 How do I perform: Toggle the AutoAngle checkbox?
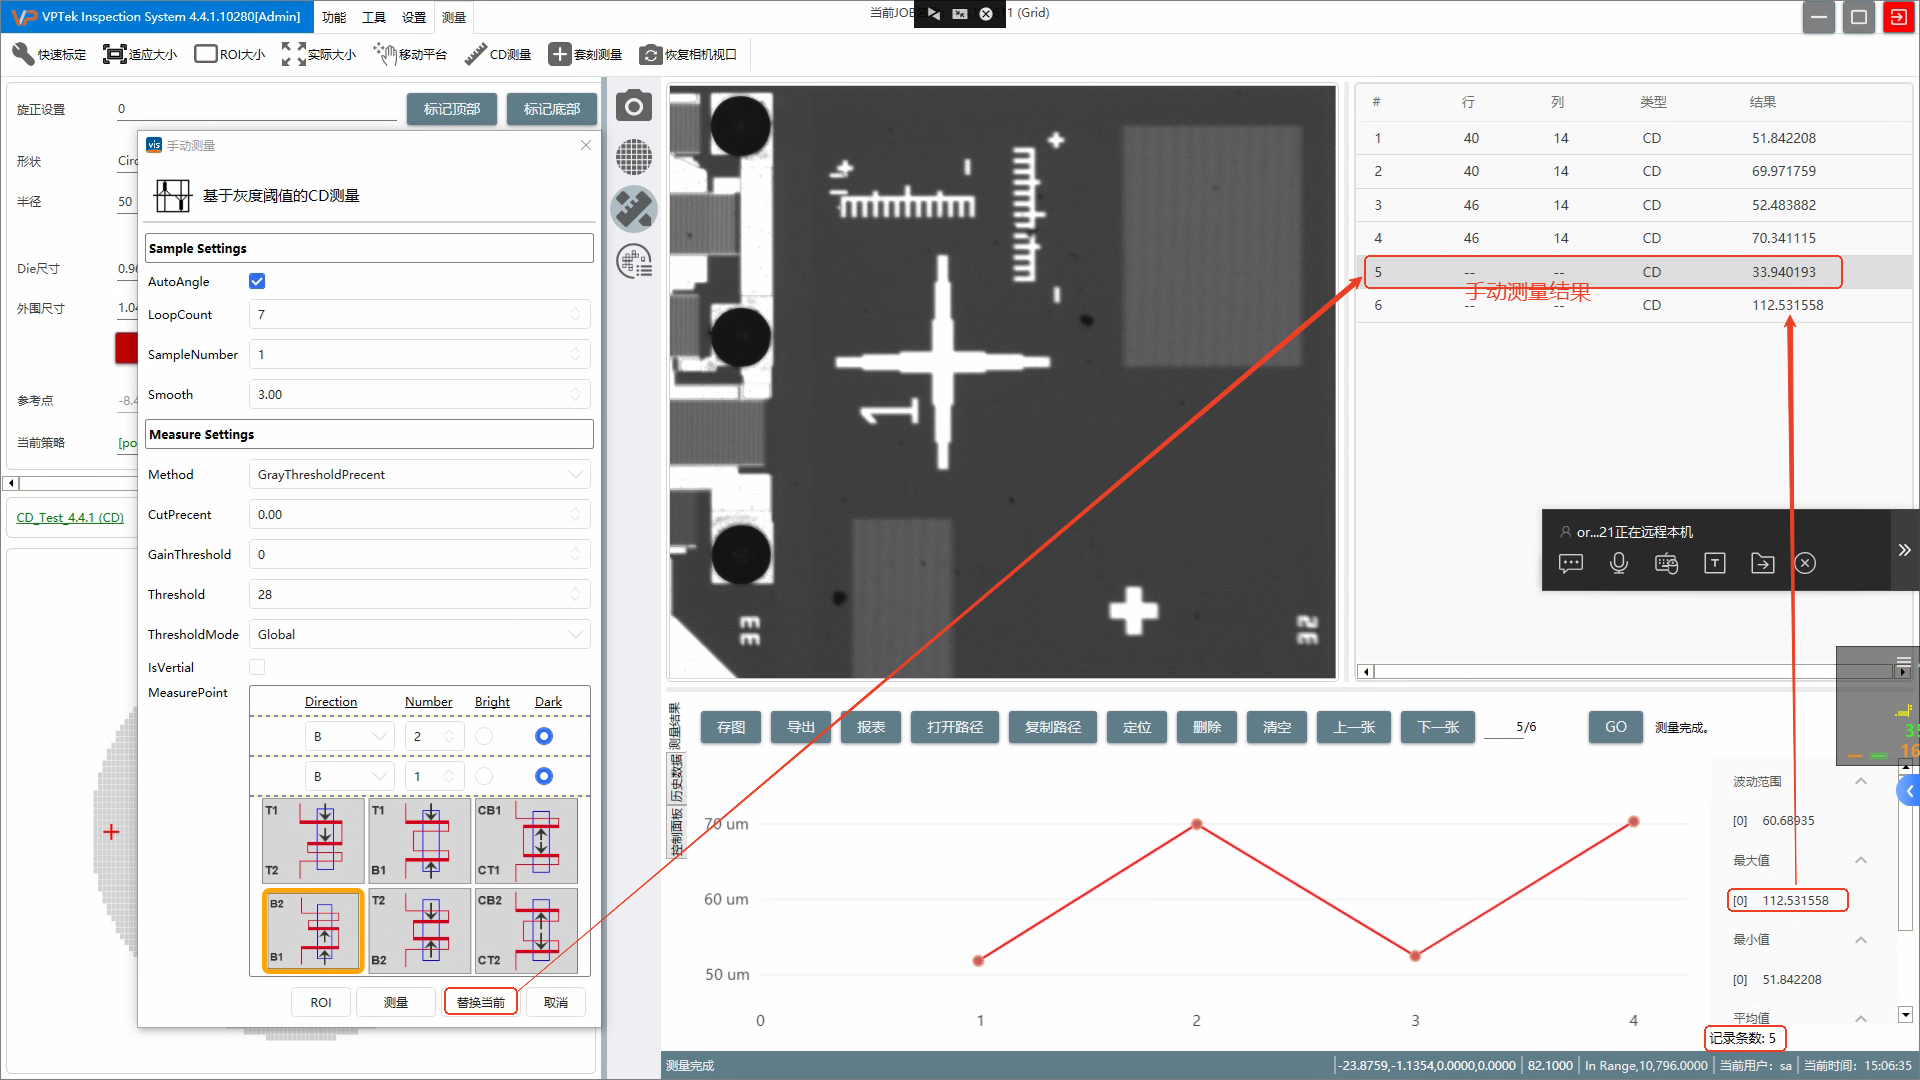[x=257, y=282]
